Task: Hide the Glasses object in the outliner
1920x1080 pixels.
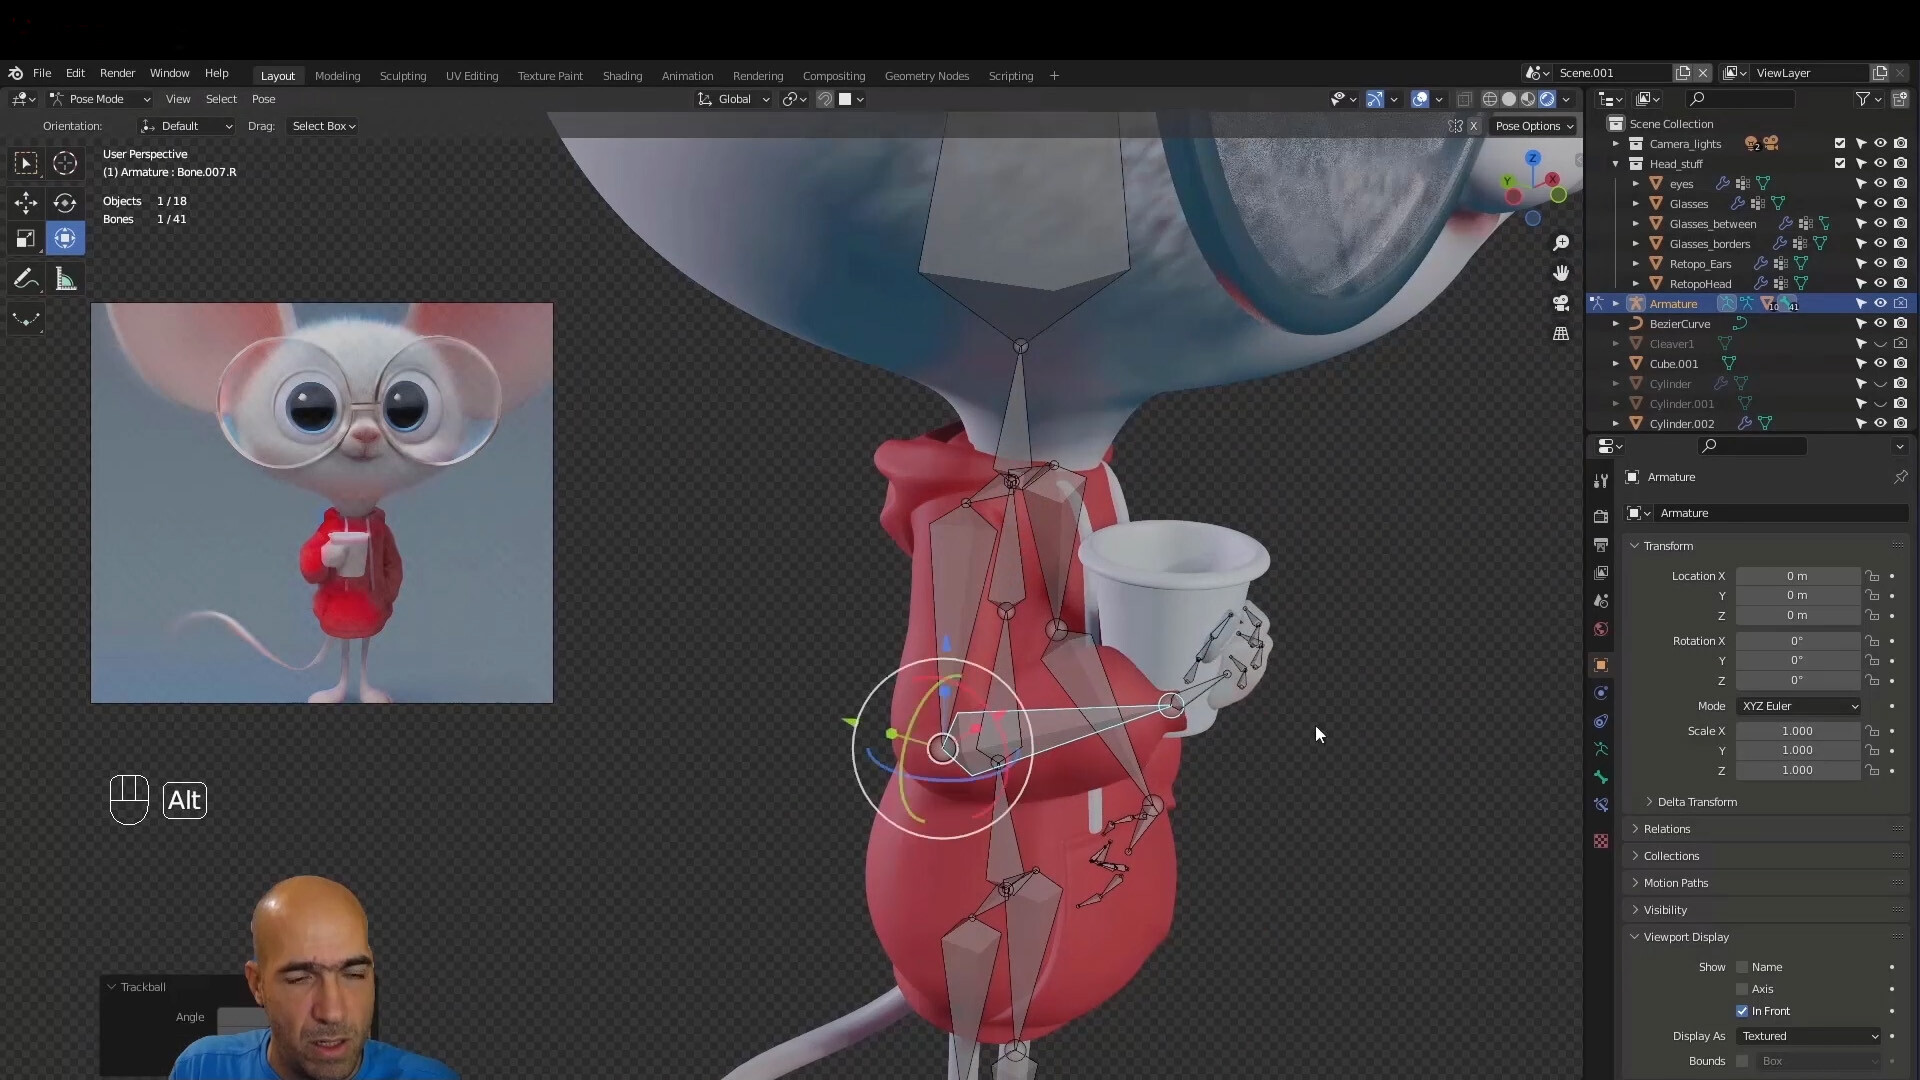Action: [1880, 203]
